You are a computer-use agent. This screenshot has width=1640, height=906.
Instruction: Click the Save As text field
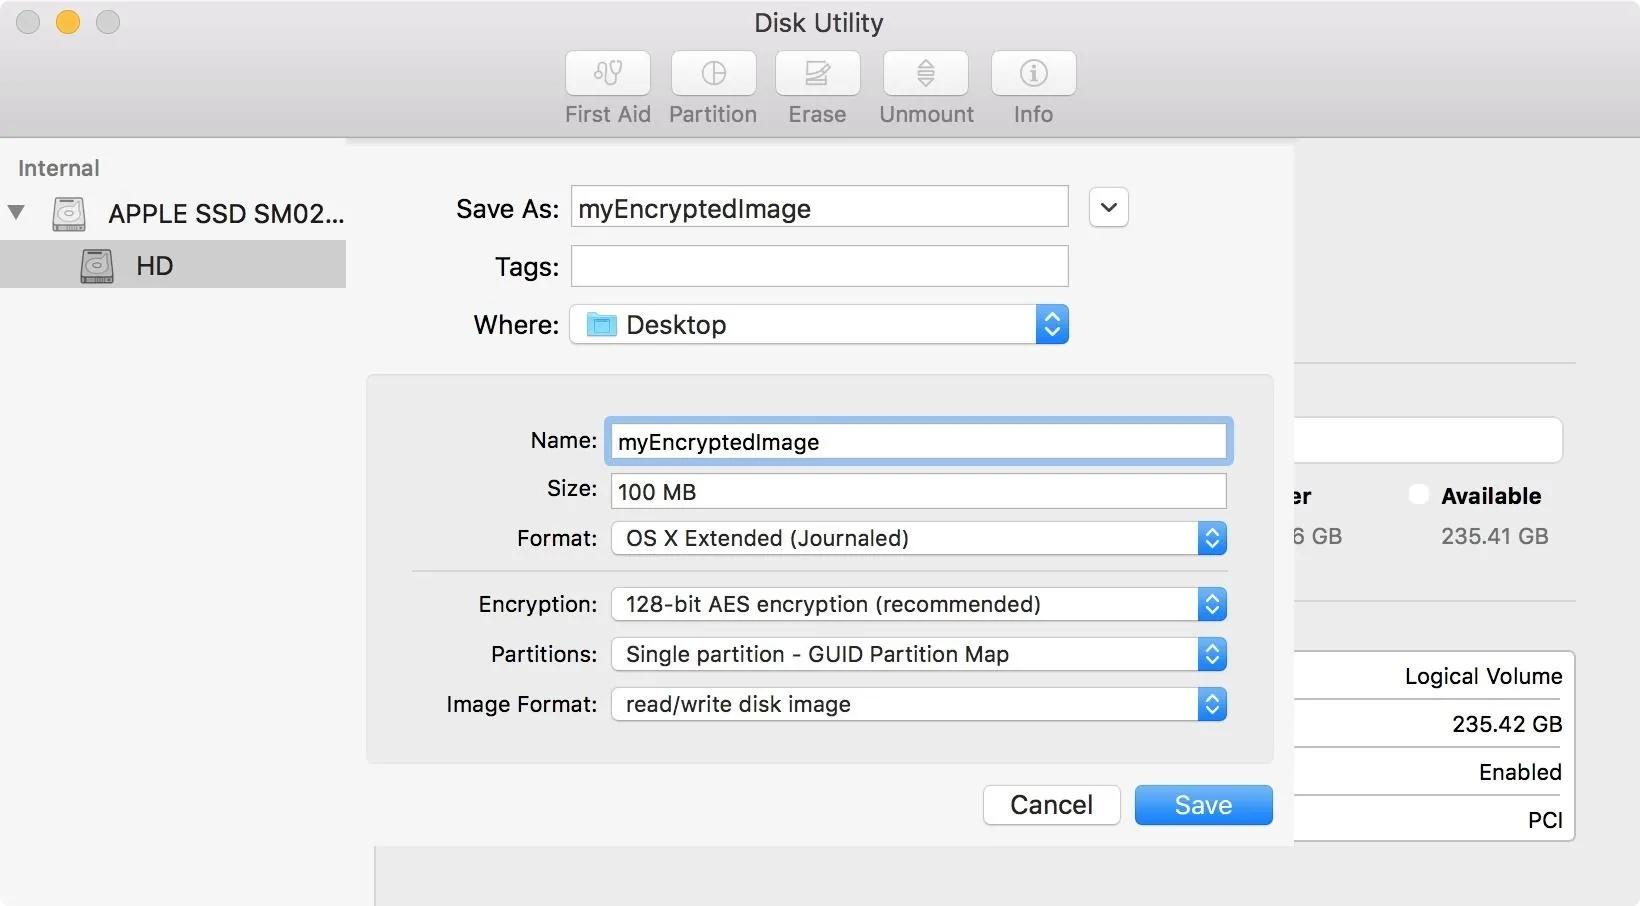click(x=819, y=207)
